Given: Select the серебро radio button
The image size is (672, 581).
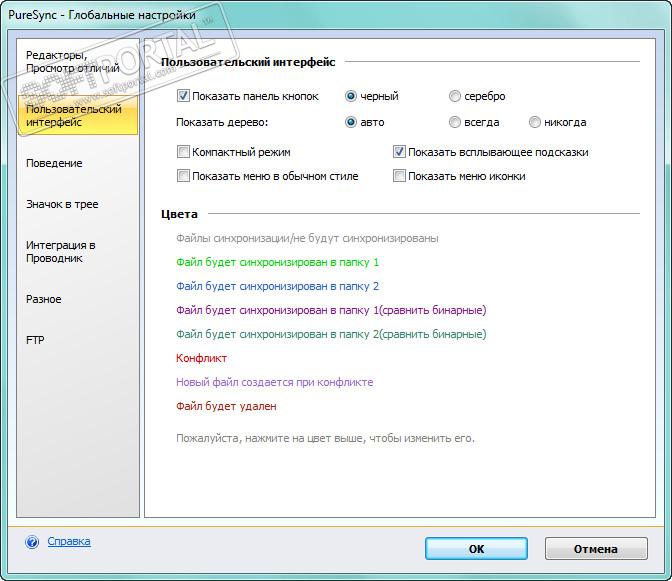Looking at the screenshot, I should pyautogui.click(x=454, y=96).
